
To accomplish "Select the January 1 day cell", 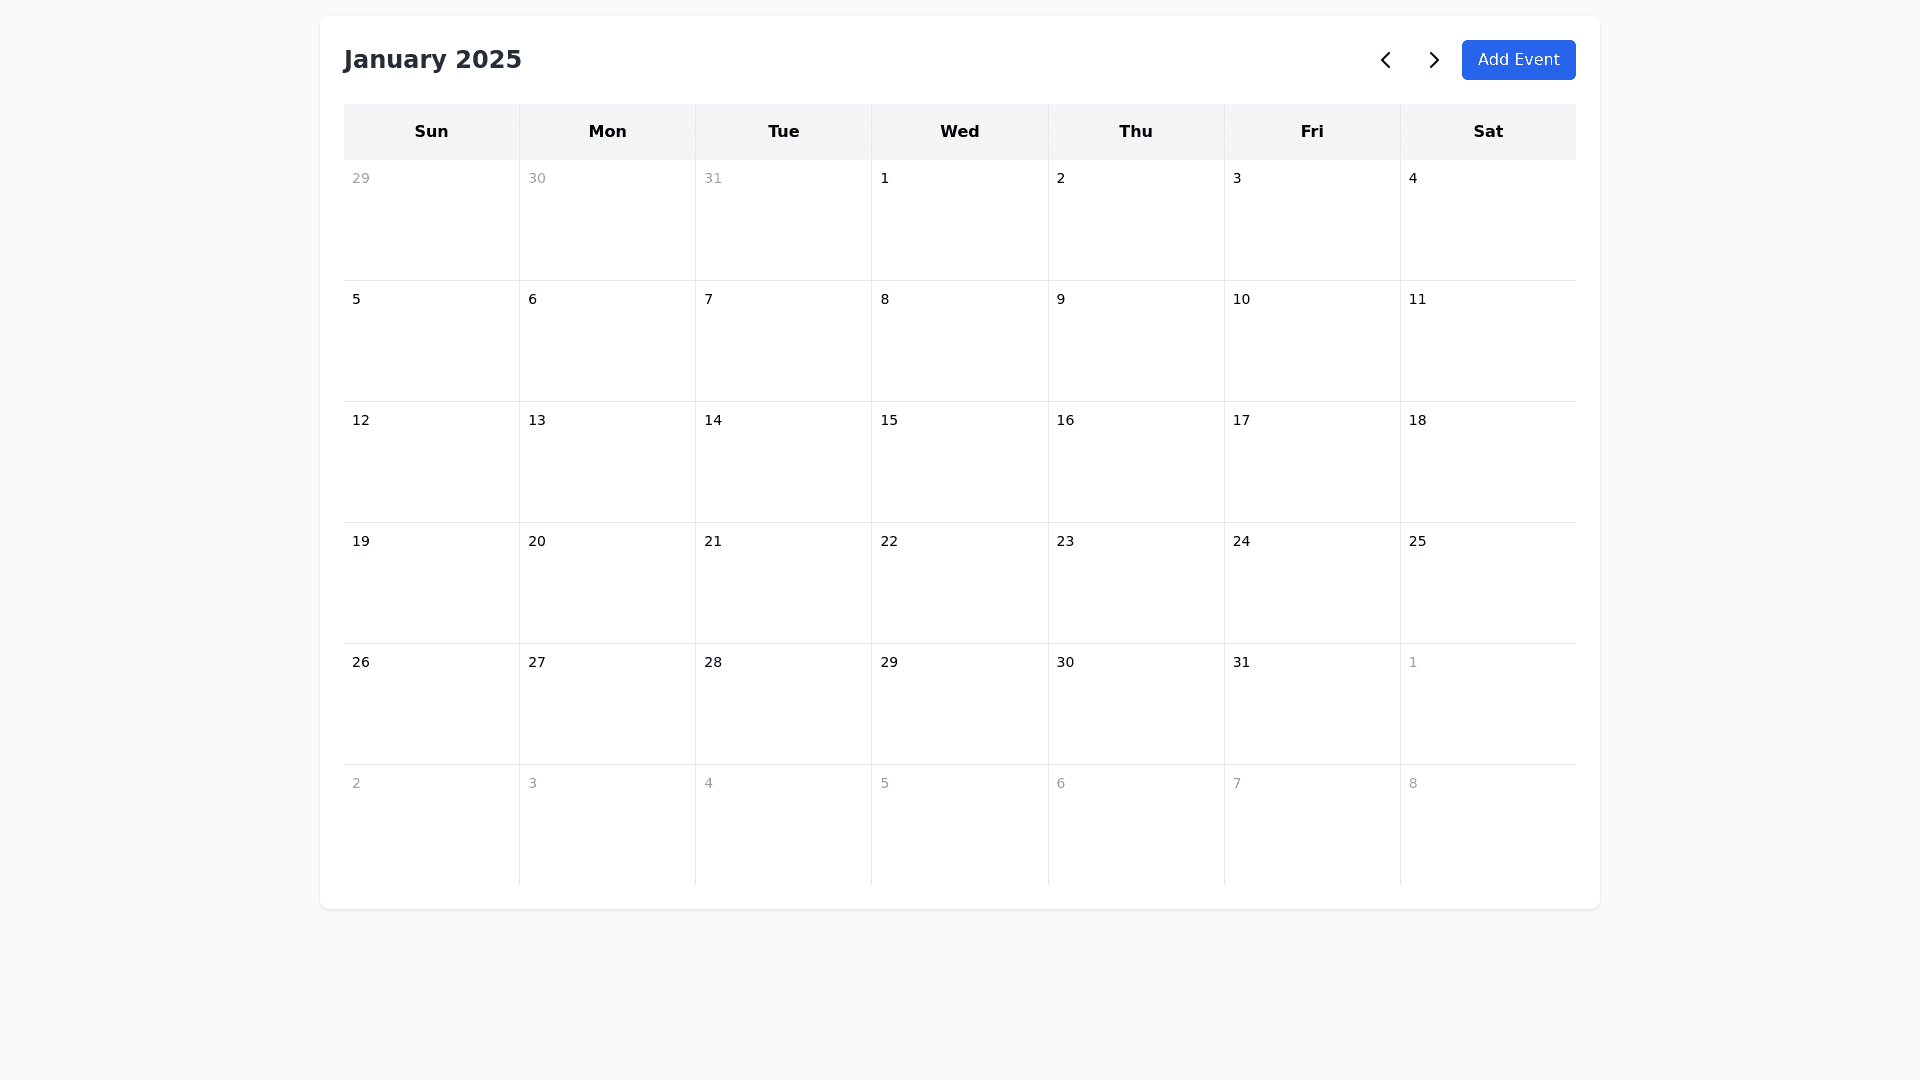I will point(959,220).
